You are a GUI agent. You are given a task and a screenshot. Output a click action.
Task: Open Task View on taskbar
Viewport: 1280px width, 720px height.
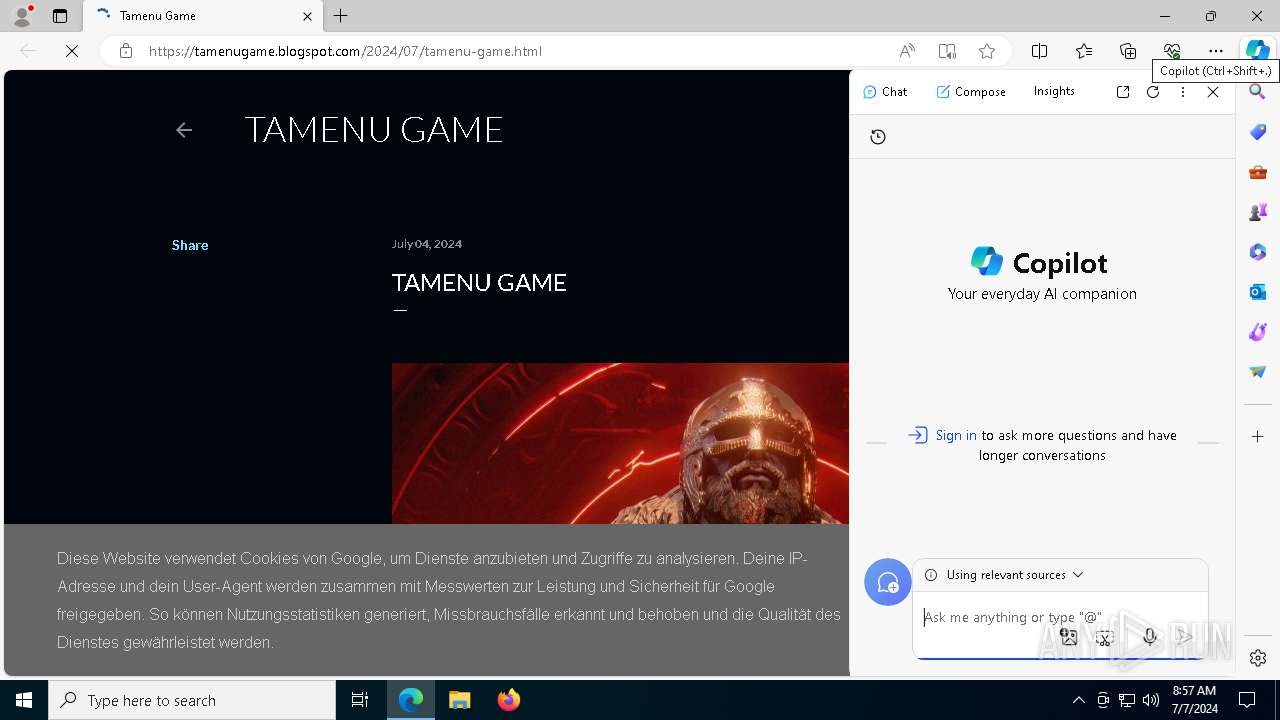tap(360, 700)
